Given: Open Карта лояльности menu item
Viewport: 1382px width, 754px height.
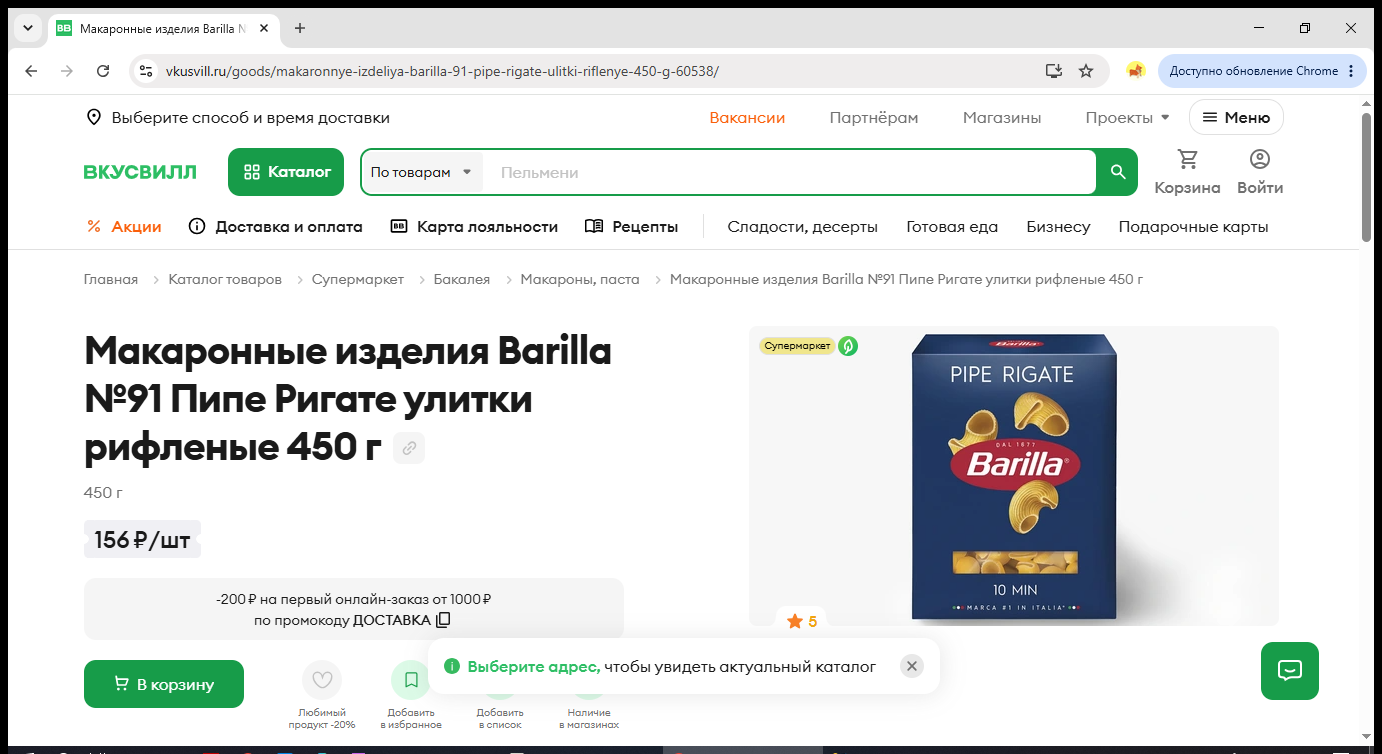Looking at the screenshot, I should [474, 227].
